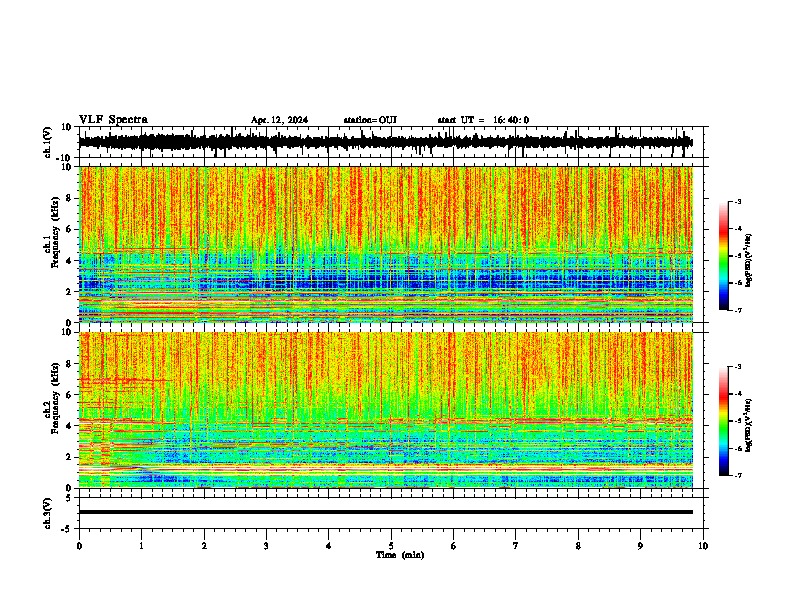Click the "6" kHz tick on ch.1 frequency axis

point(70,229)
